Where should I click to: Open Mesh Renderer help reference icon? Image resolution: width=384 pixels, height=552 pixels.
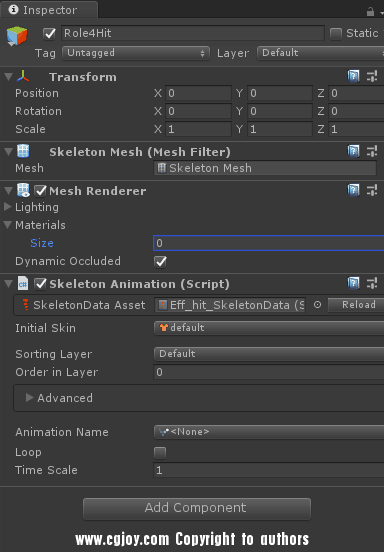pyautogui.click(x=354, y=190)
